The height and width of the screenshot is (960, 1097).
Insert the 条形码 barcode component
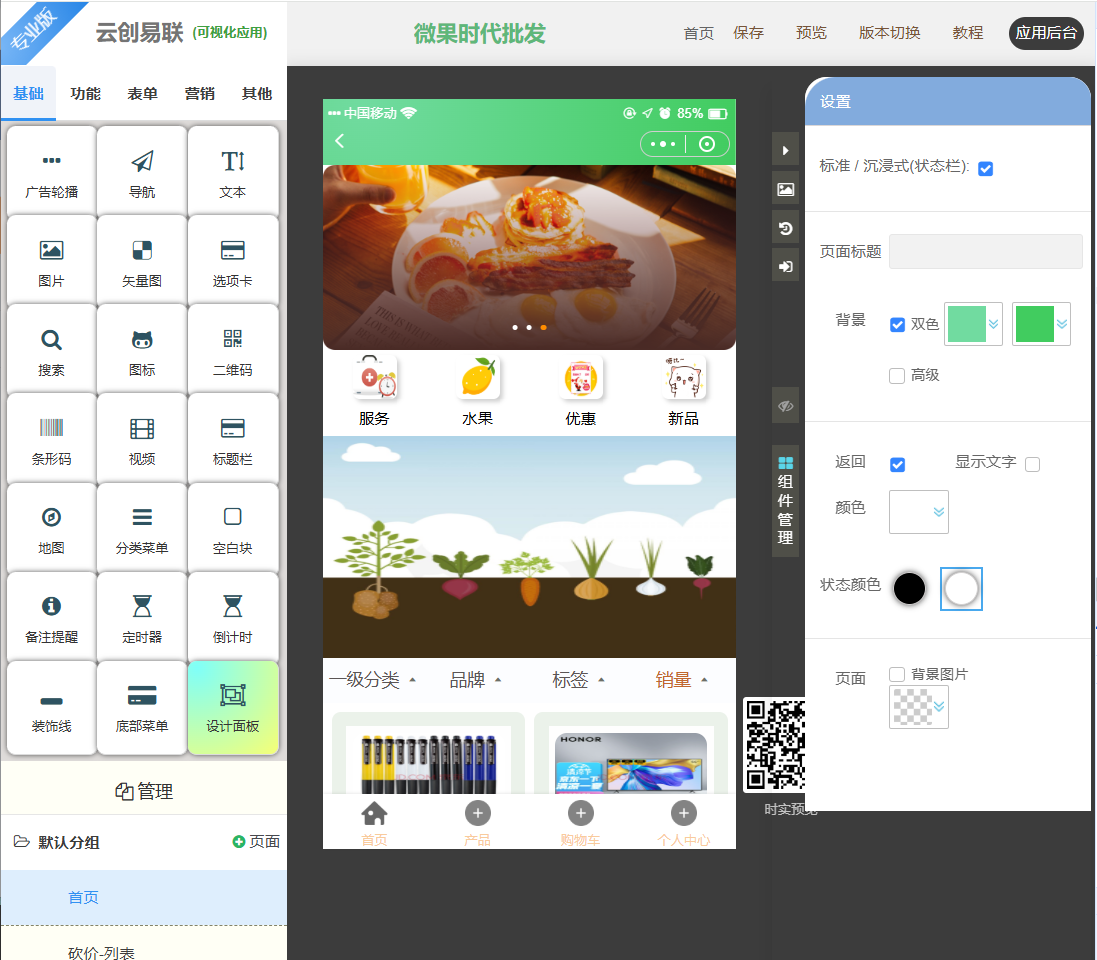tap(52, 438)
